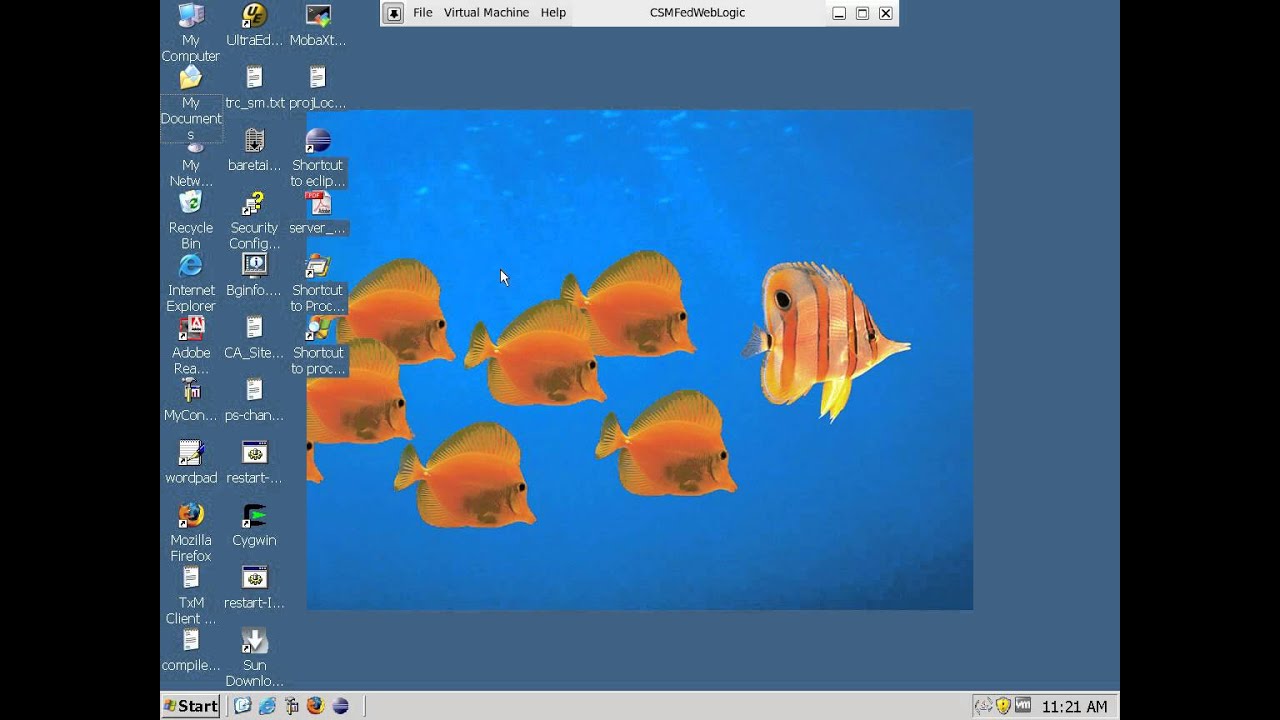Click the Windows Start button
The height and width of the screenshot is (720, 1280).
[x=191, y=706]
